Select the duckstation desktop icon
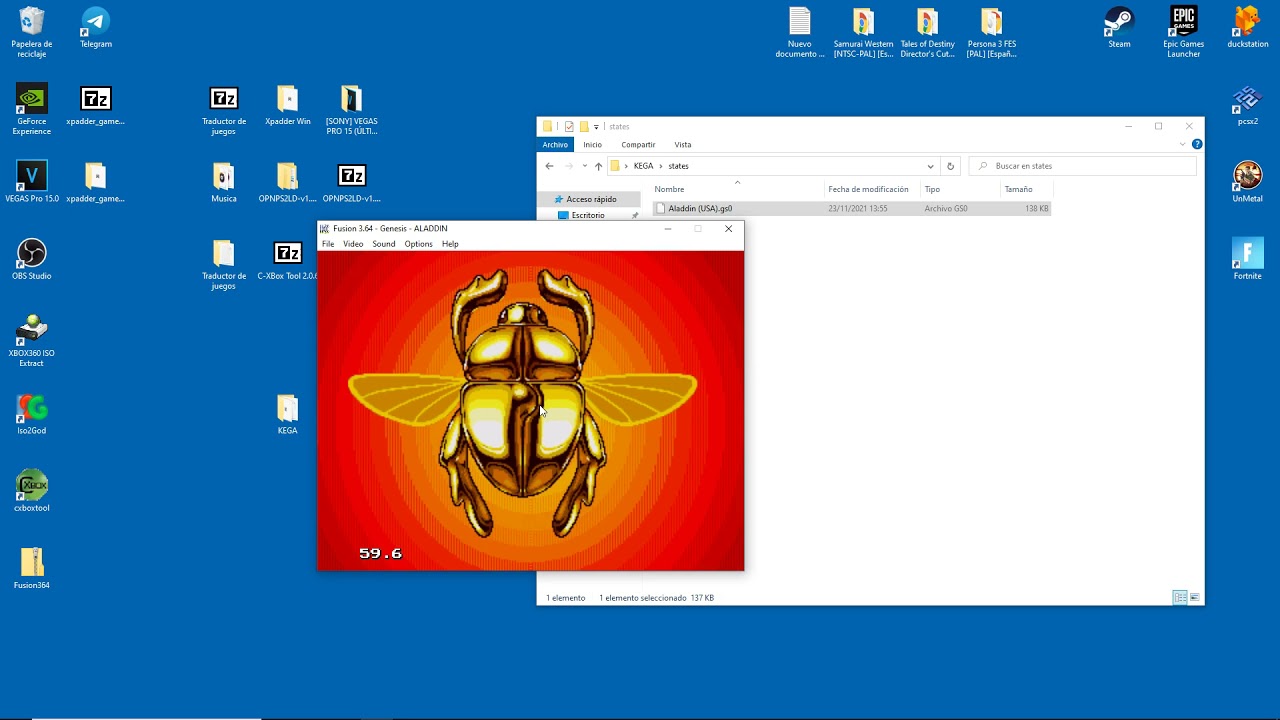The width and height of the screenshot is (1280, 720). pyautogui.click(x=1248, y=27)
